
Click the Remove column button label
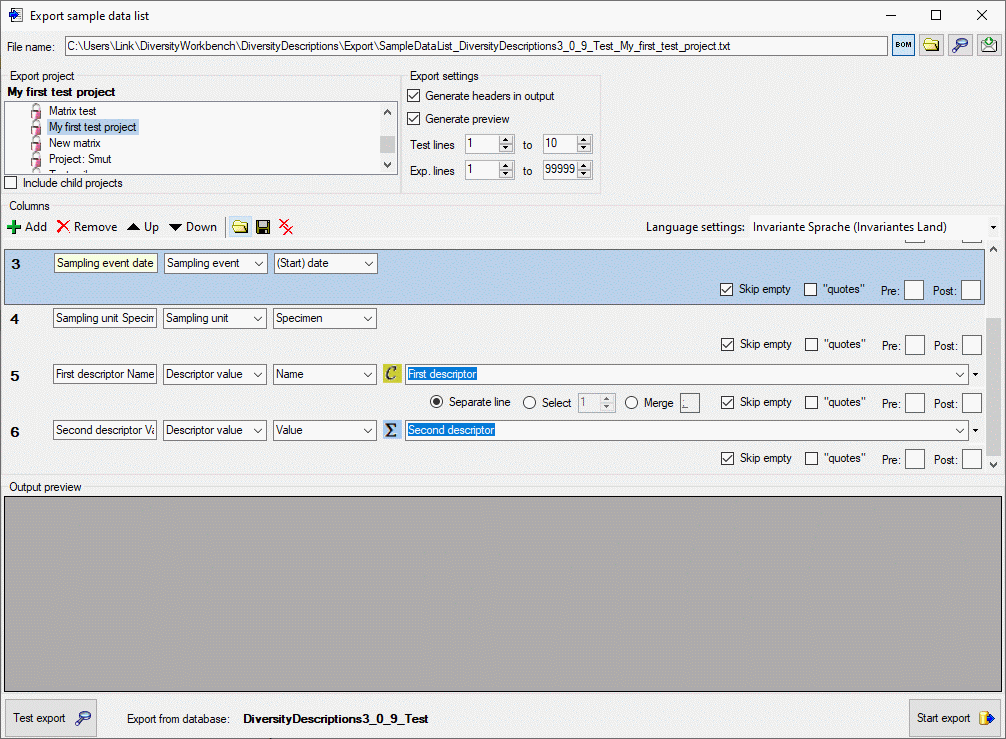pyautogui.click(x=96, y=226)
